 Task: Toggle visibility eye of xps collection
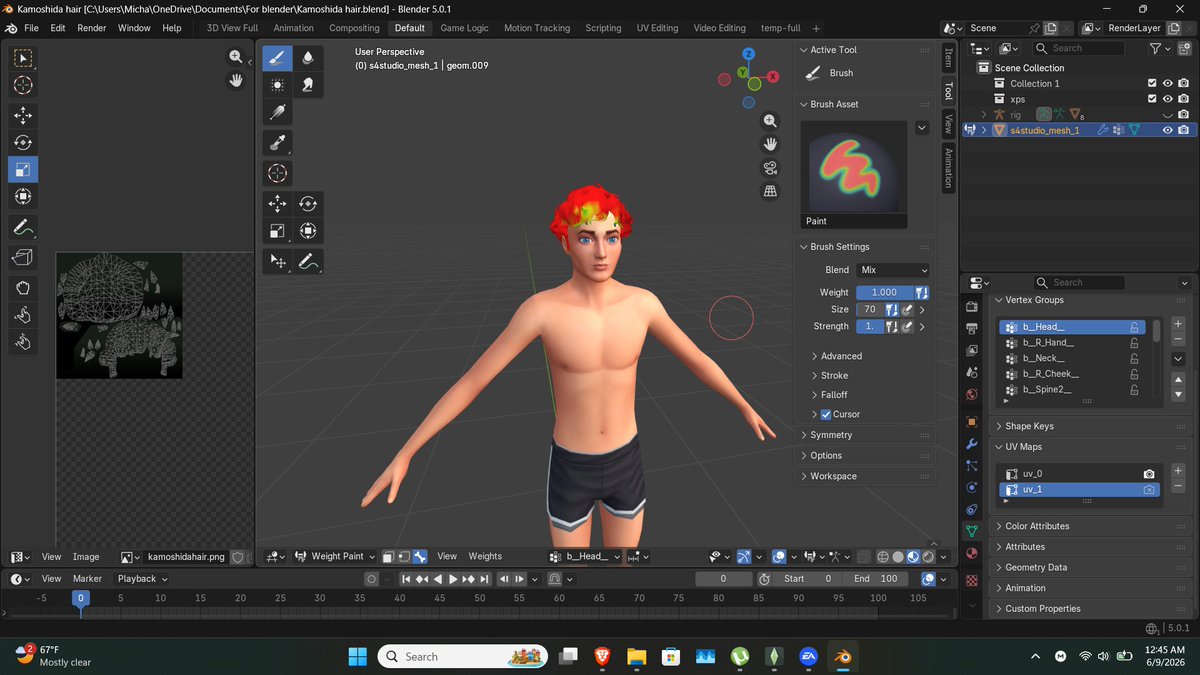[x=1167, y=99]
